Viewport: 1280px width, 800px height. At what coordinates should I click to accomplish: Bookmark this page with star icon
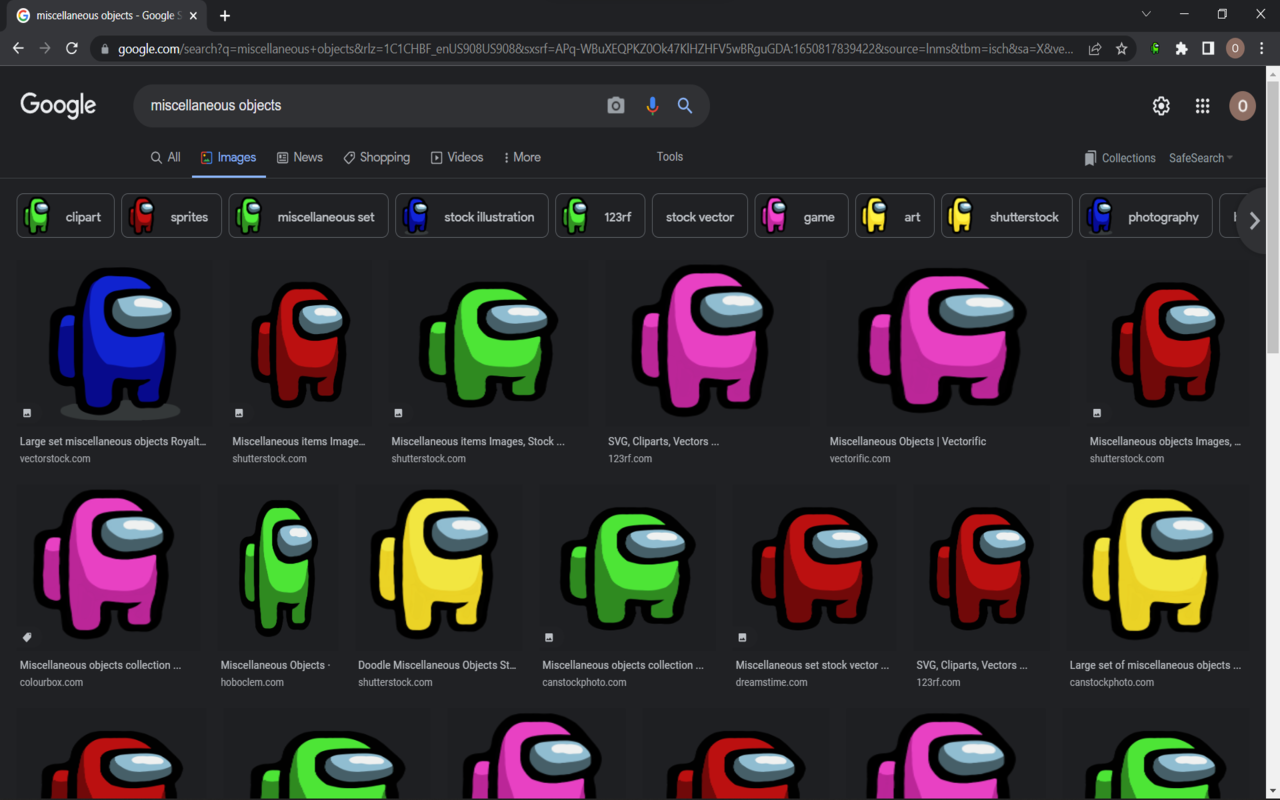pyautogui.click(x=1122, y=48)
